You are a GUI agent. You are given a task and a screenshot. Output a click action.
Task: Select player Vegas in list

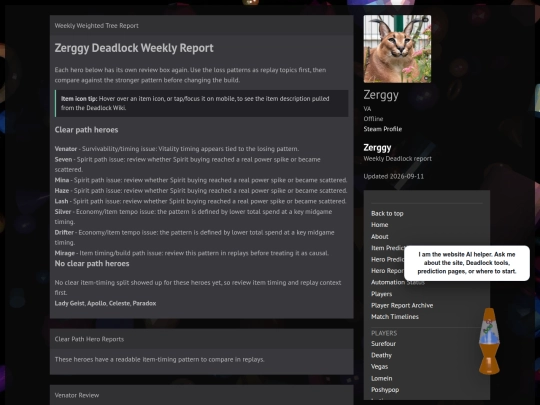(x=380, y=367)
